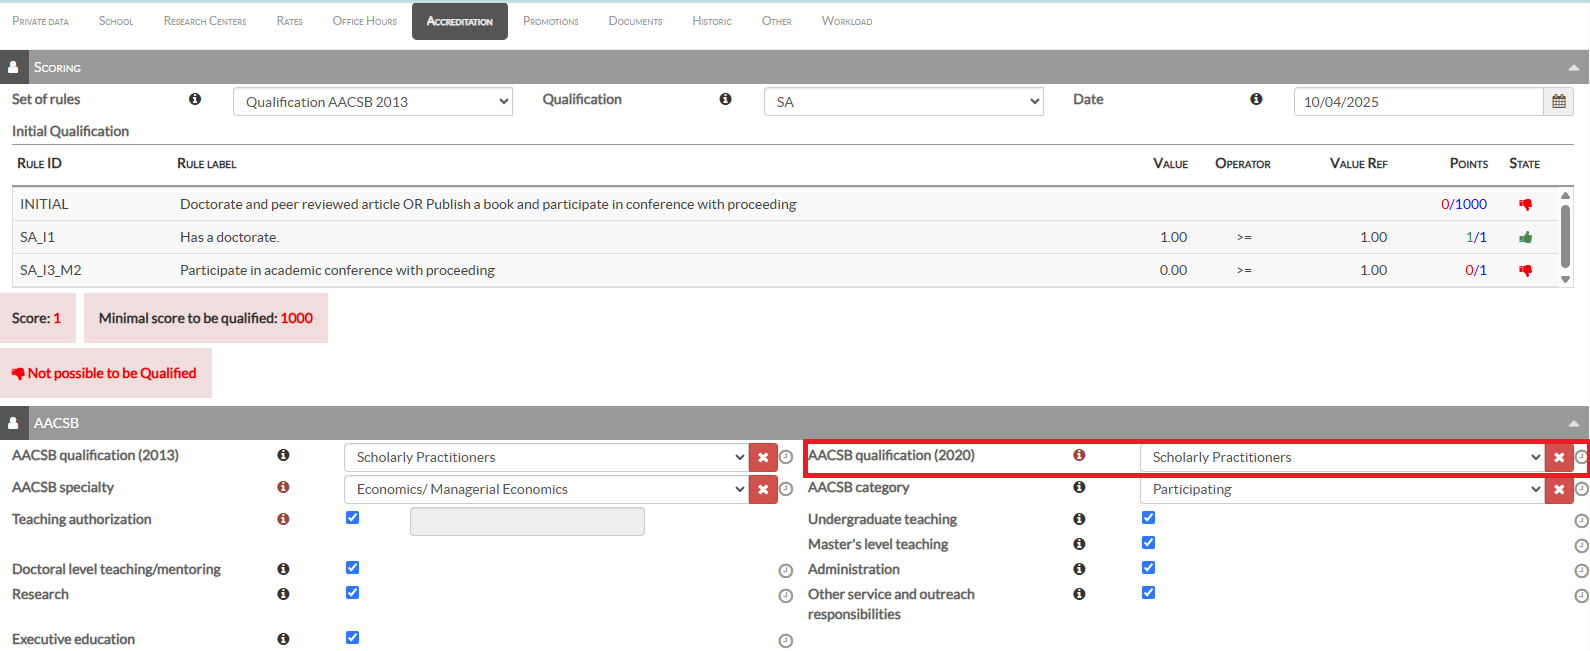Switch to the Promotions tab
Screen dimensions: 1590x651
tap(550, 21)
